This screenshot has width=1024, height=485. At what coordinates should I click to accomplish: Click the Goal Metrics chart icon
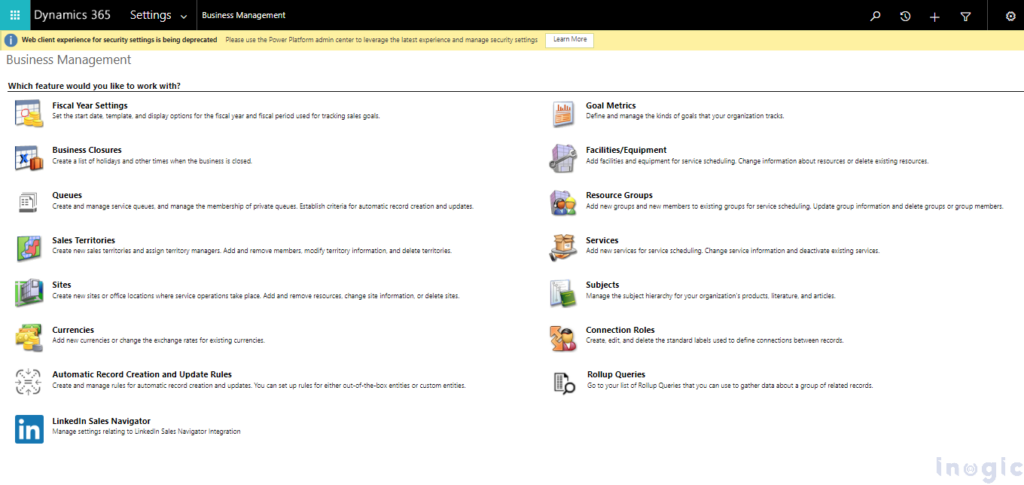[x=563, y=113]
